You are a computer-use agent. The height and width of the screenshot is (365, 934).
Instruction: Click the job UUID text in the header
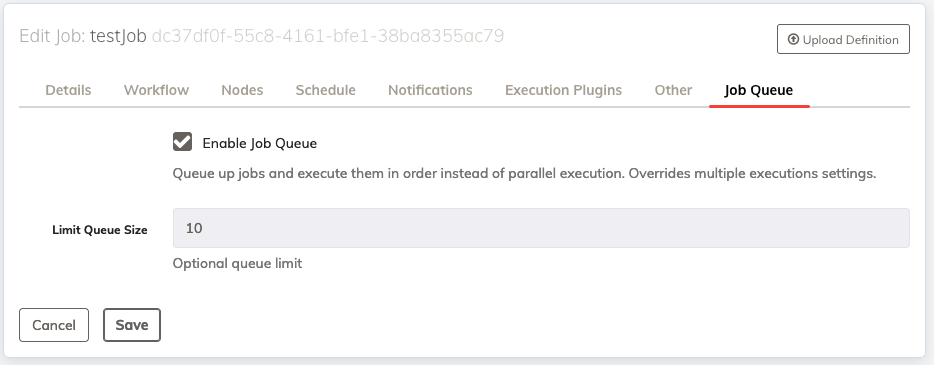(x=328, y=36)
